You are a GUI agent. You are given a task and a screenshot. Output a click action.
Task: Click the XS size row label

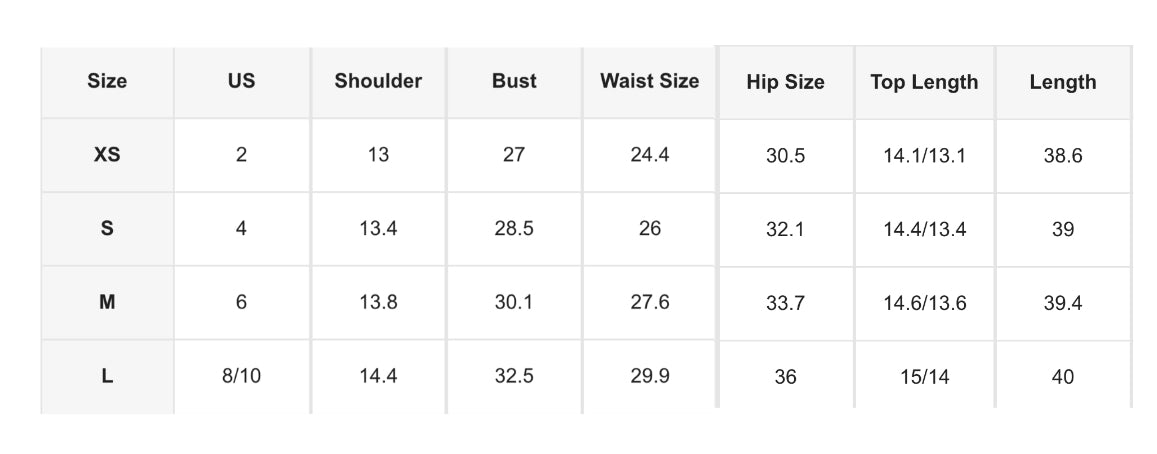107,155
